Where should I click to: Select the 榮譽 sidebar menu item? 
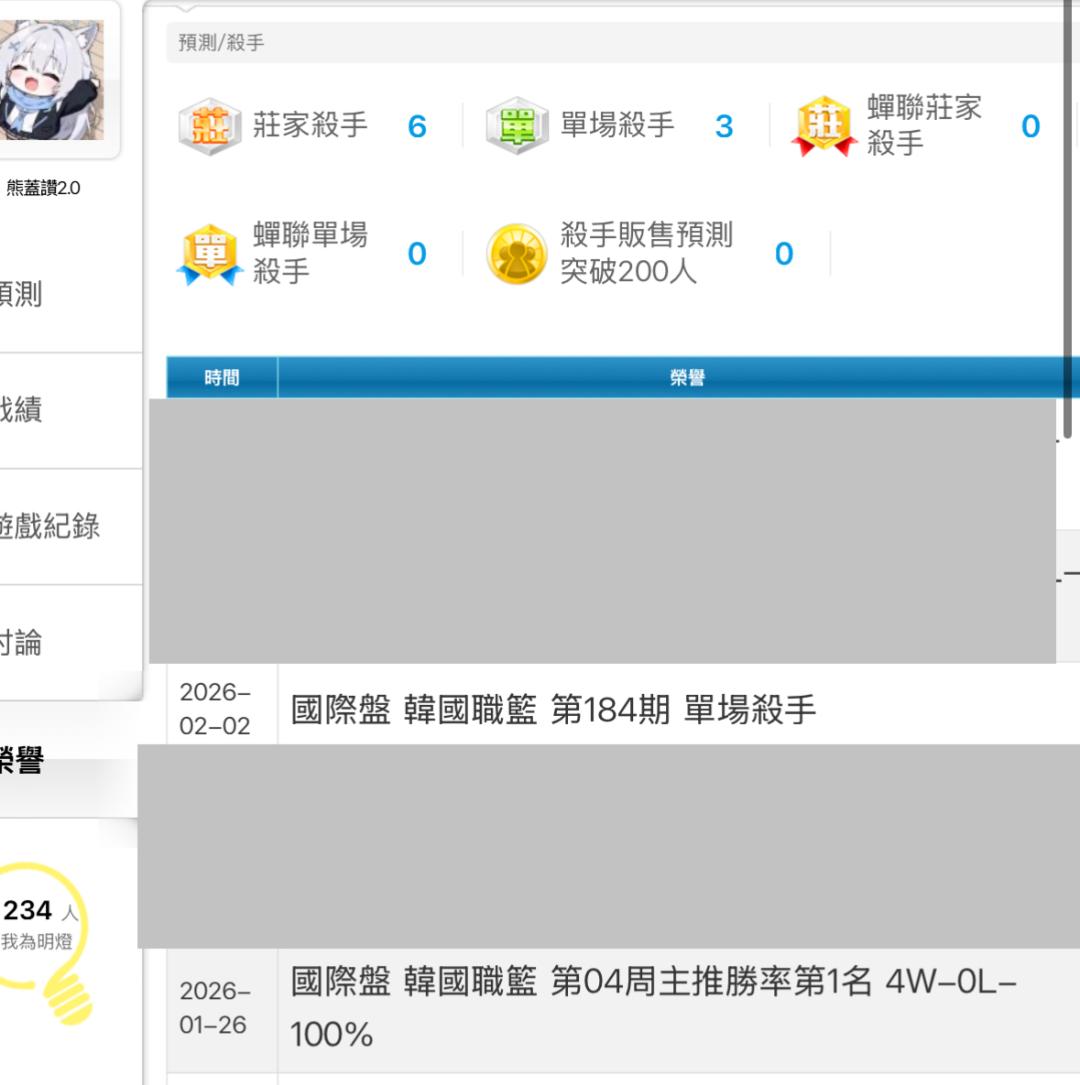(x=22, y=760)
